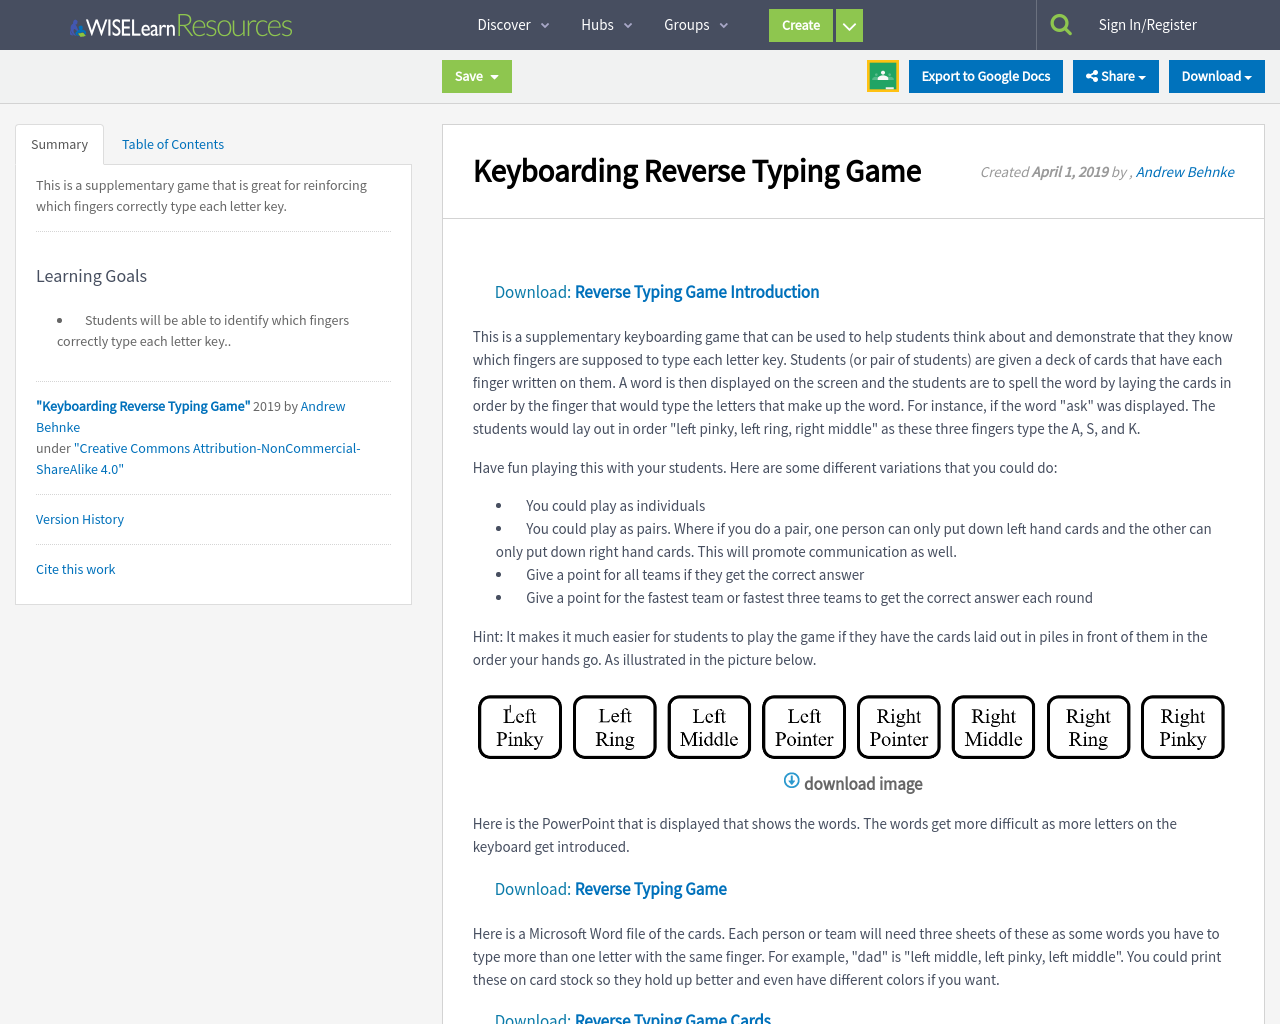Click Export to Google Docs

point(985,74)
